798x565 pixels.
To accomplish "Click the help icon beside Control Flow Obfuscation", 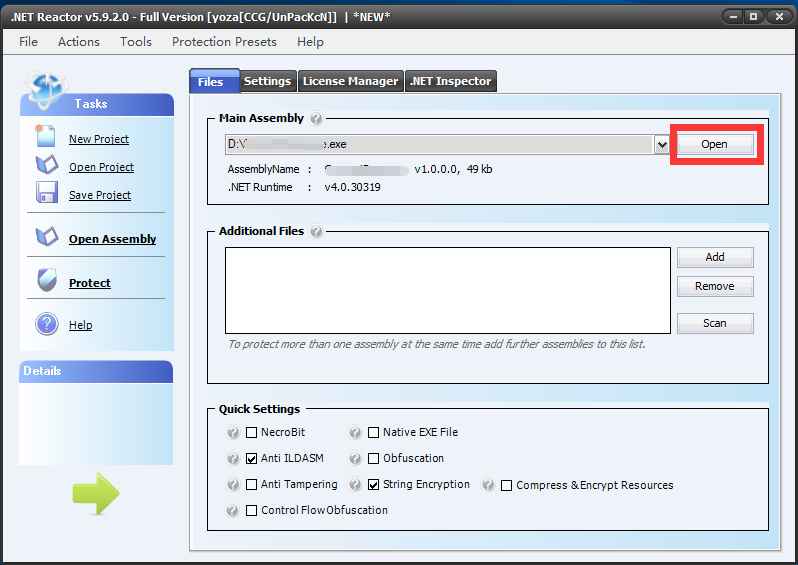I will (x=233, y=510).
